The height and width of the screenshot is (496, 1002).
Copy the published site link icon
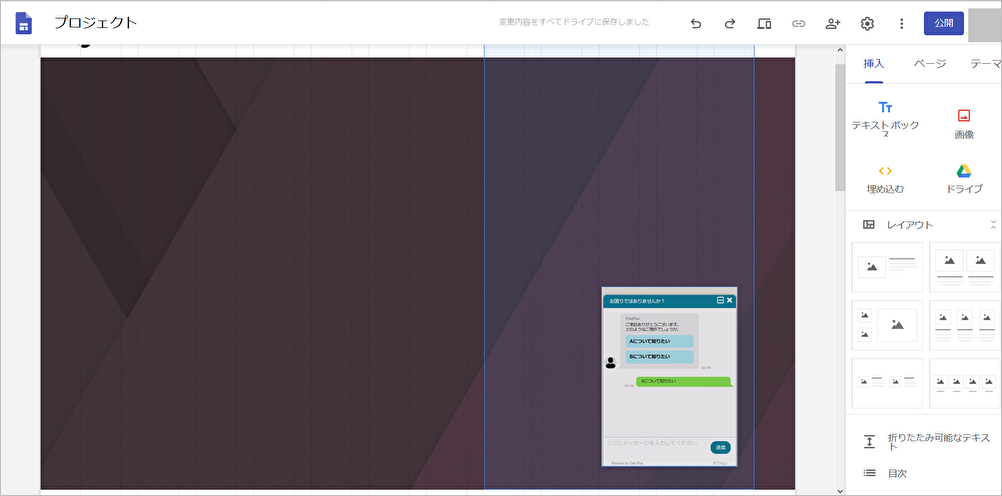(x=798, y=24)
